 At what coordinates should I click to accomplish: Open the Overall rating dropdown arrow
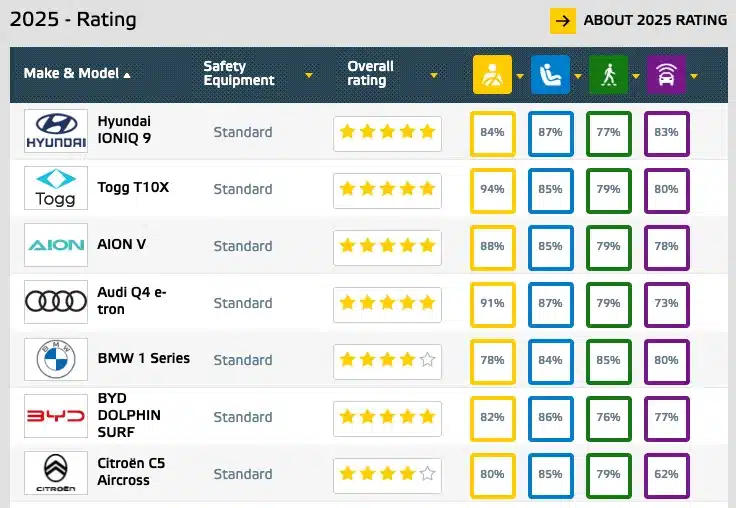point(434,75)
